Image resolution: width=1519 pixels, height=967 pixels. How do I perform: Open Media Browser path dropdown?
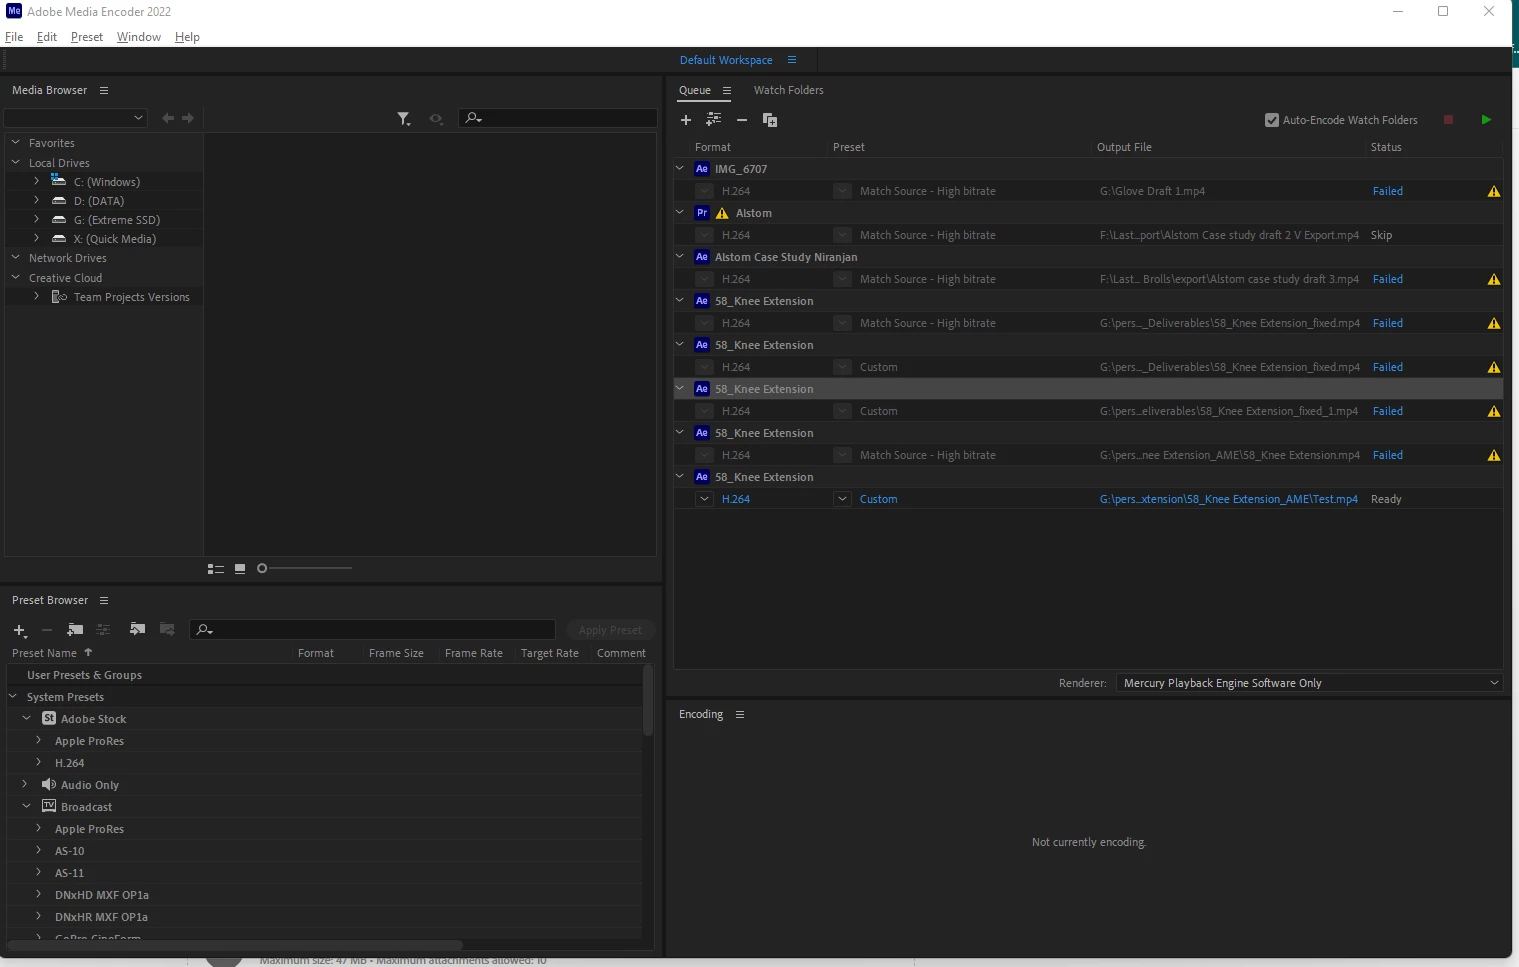[x=76, y=118]
